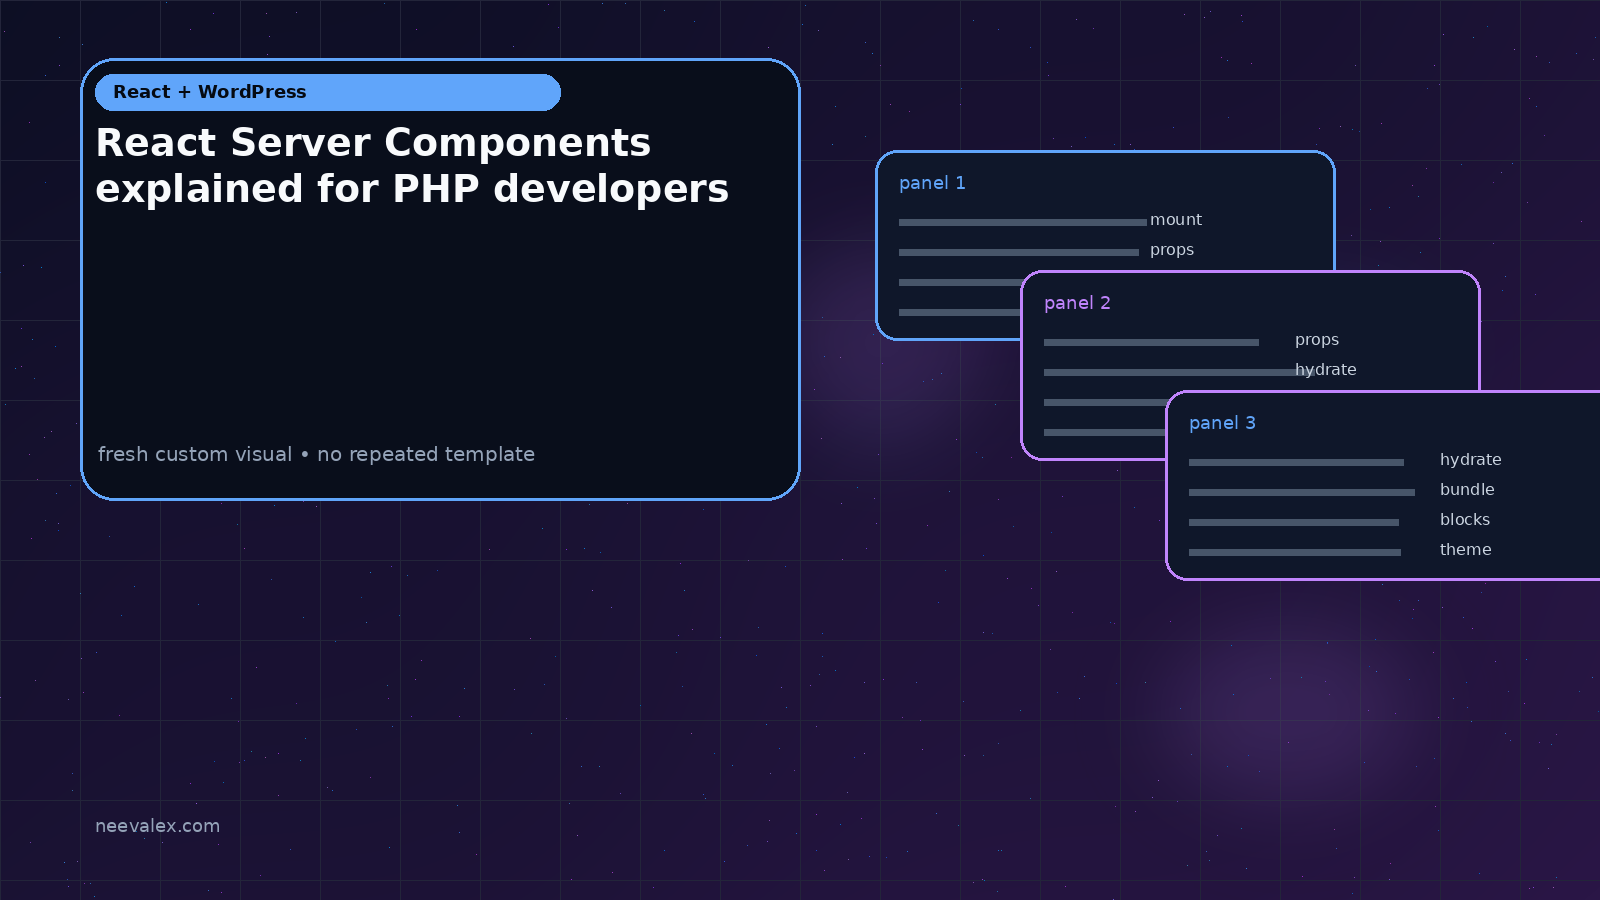This screenshot has height=900, width=1600.
Task: Click "theme" label in panel 3
Action: 1466,550
